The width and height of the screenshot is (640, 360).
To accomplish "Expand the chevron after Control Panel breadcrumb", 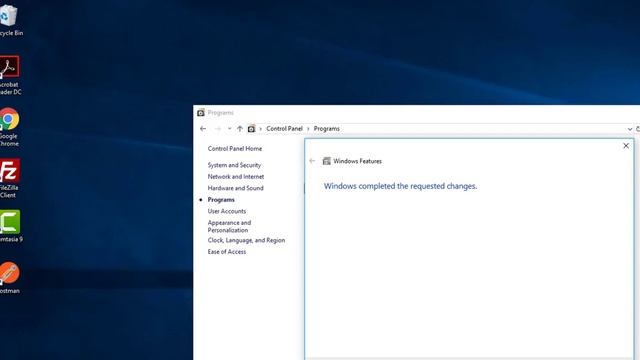I will (x=308, y=129).
